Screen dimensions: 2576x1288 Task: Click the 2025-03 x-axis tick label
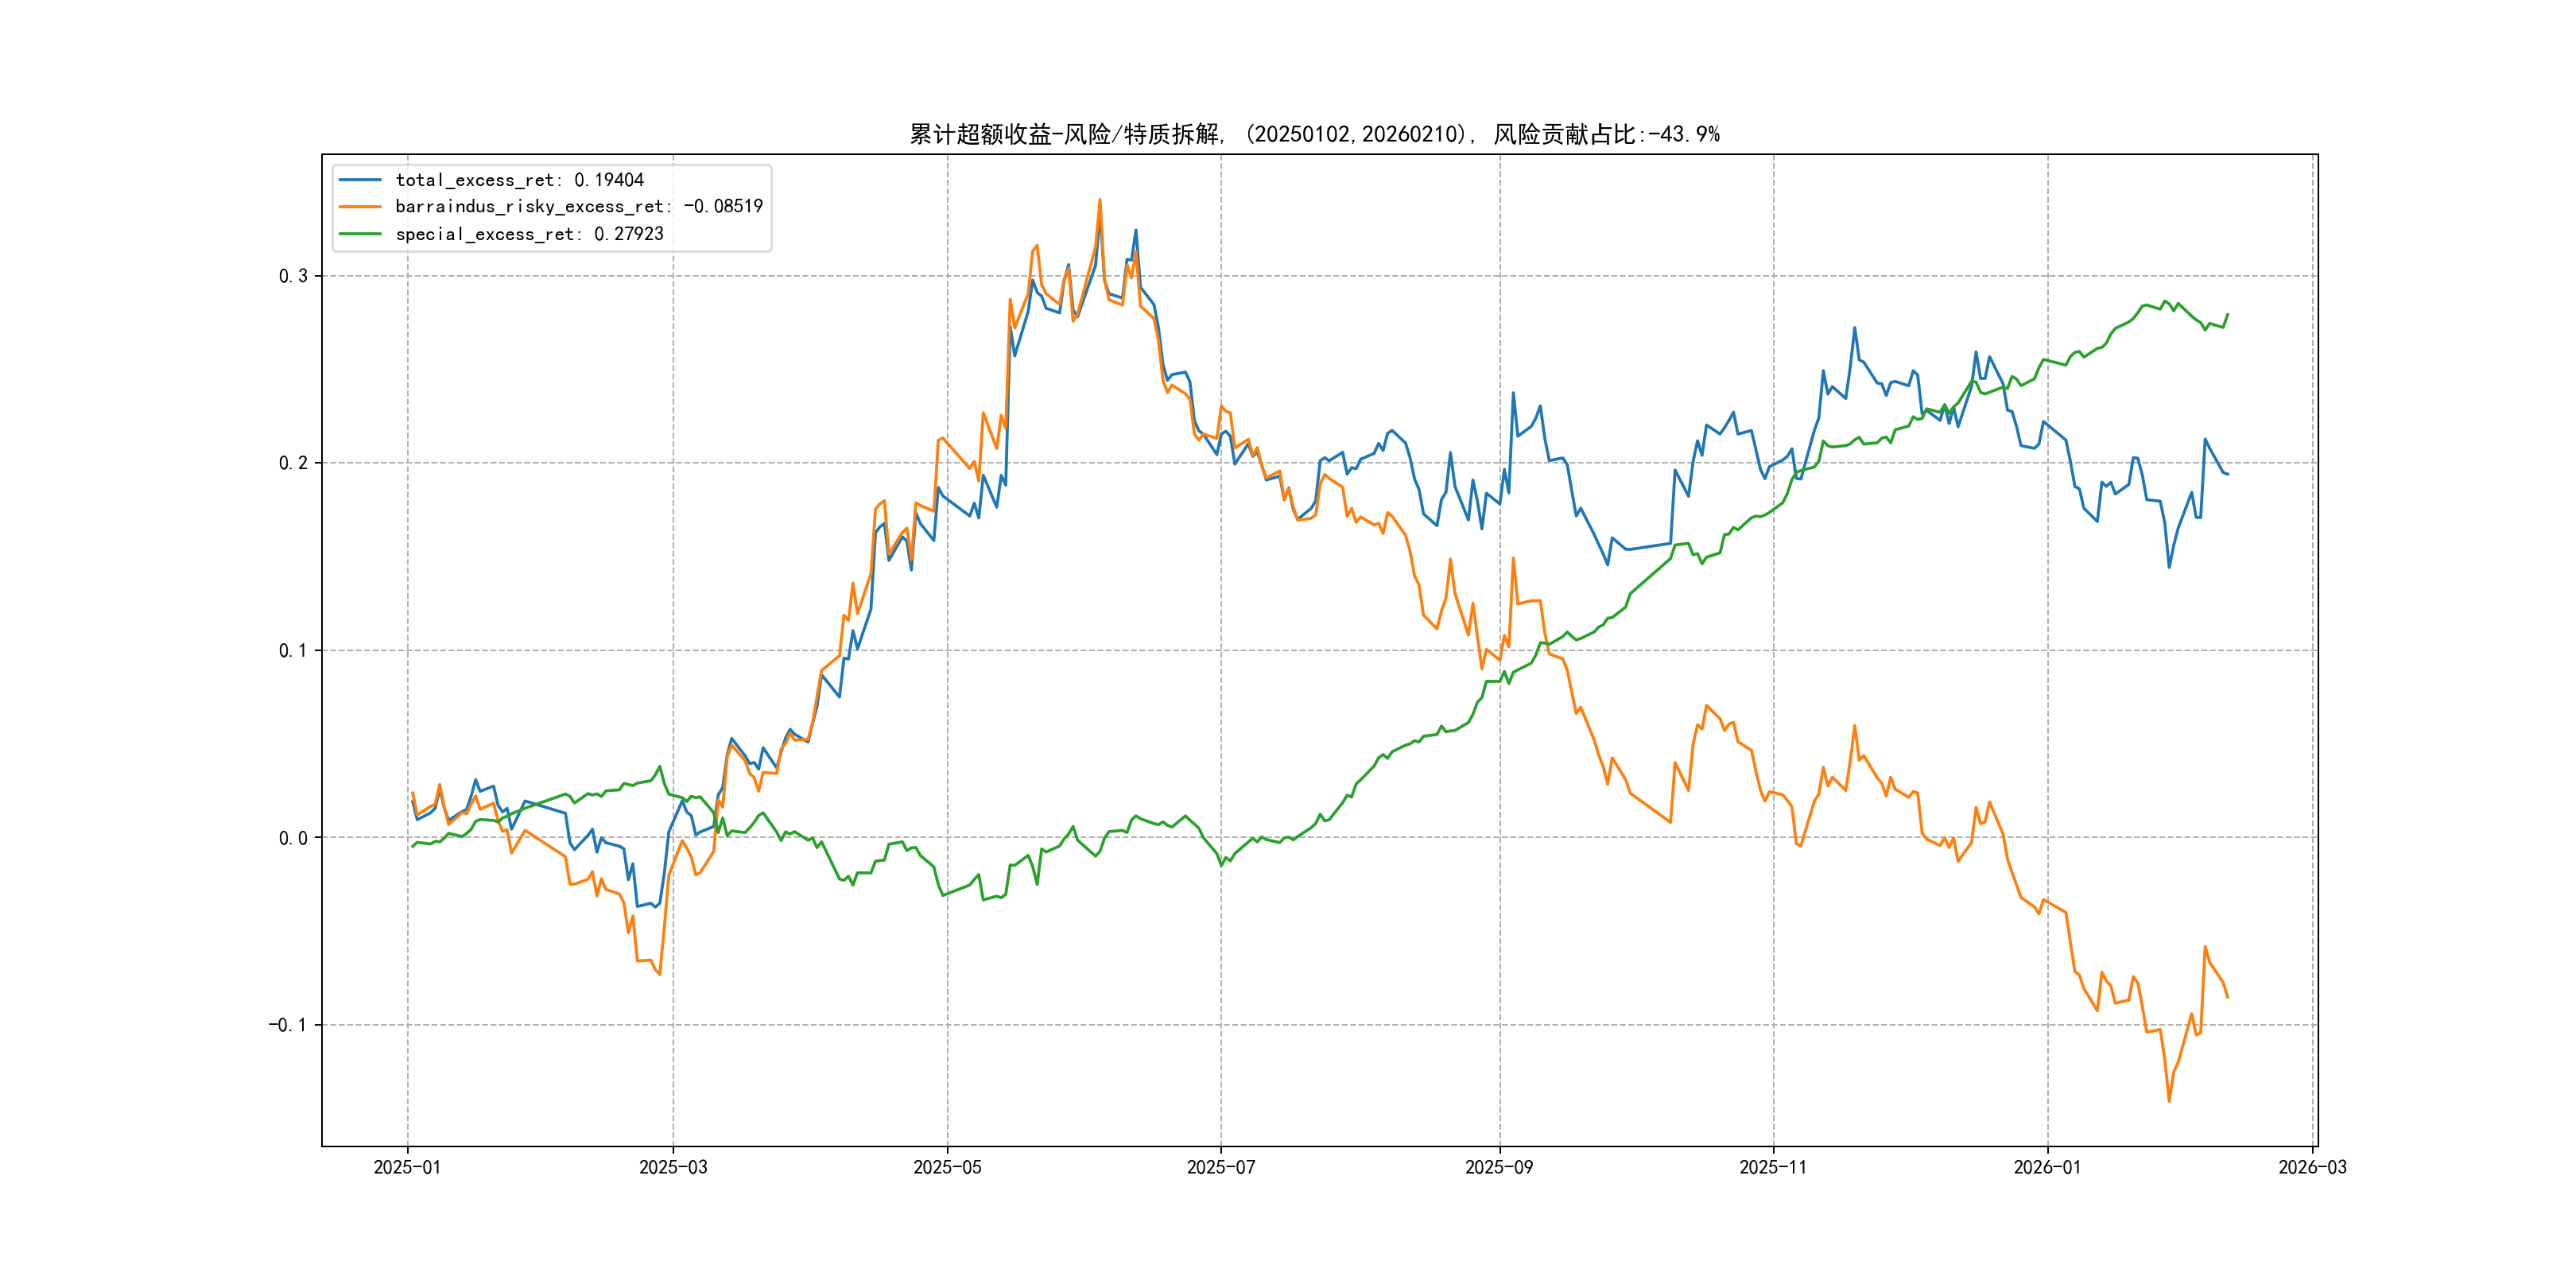click(673, 1167)
